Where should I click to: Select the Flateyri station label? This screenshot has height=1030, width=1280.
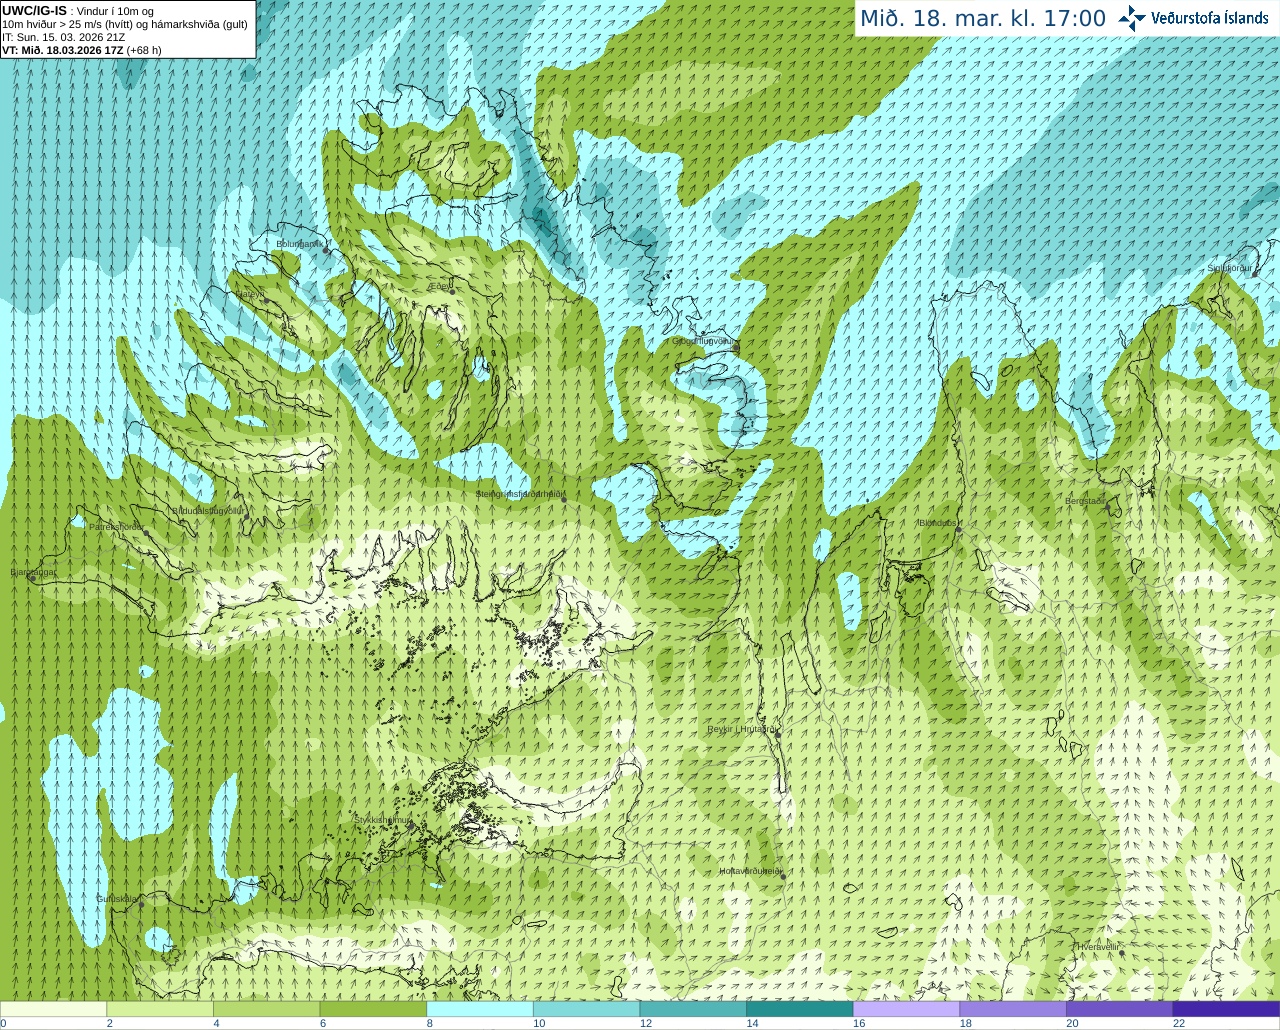[x=250, y=294]
